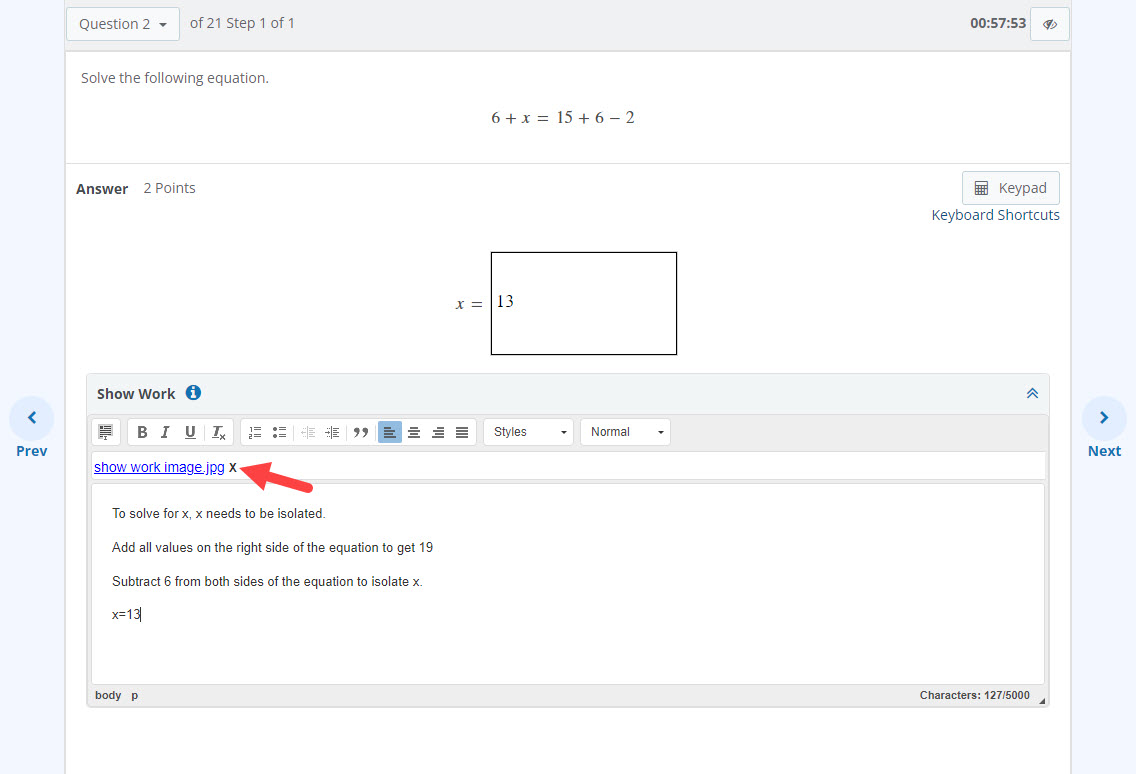Toggle left text alignment
Screen dimensions: 1136x774
pos(390,432)
